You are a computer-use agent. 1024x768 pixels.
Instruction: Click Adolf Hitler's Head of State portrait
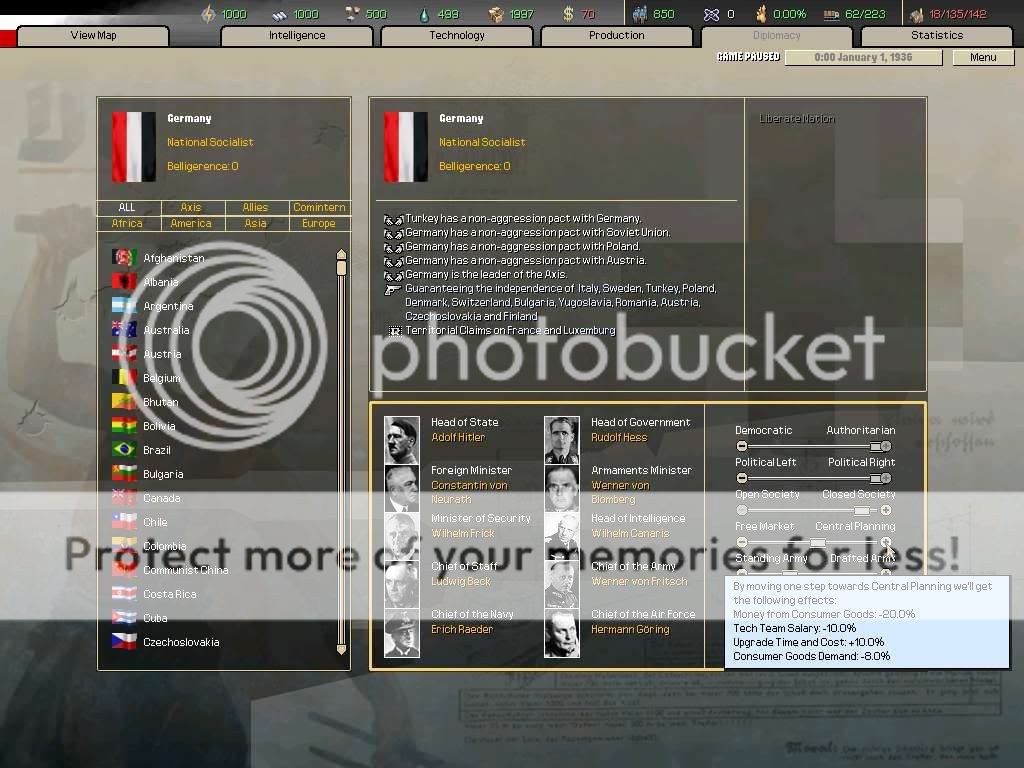(x=402, y=439)
